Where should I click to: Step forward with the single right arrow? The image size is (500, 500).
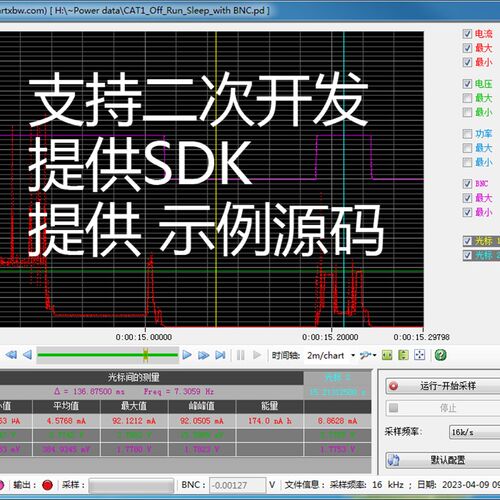click(x=187, y=355)
